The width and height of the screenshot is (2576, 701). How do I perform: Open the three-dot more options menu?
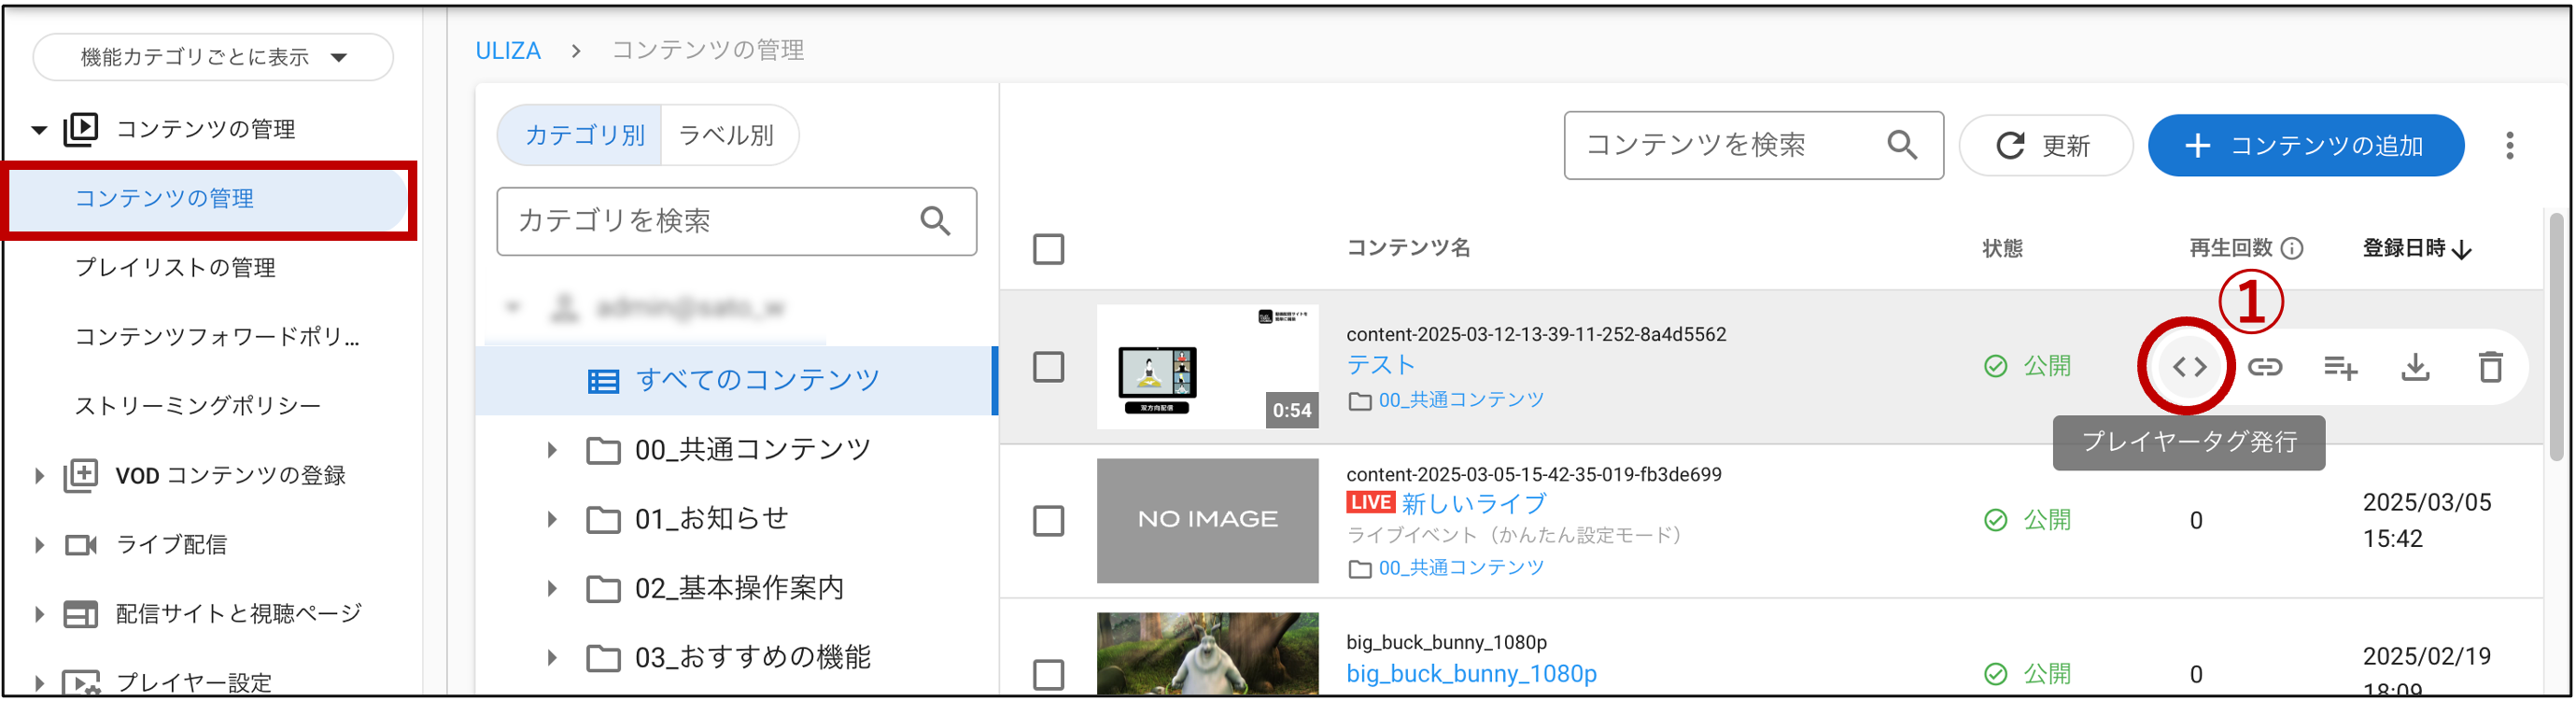(2509, 146)
